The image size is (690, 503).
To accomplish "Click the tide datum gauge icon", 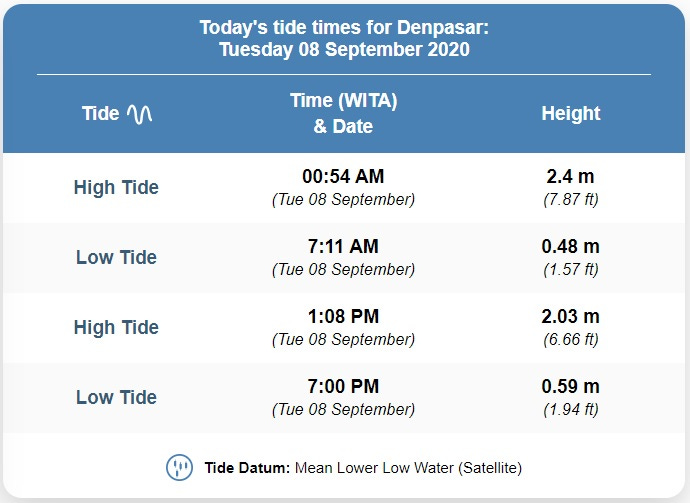I will point(179,467).
